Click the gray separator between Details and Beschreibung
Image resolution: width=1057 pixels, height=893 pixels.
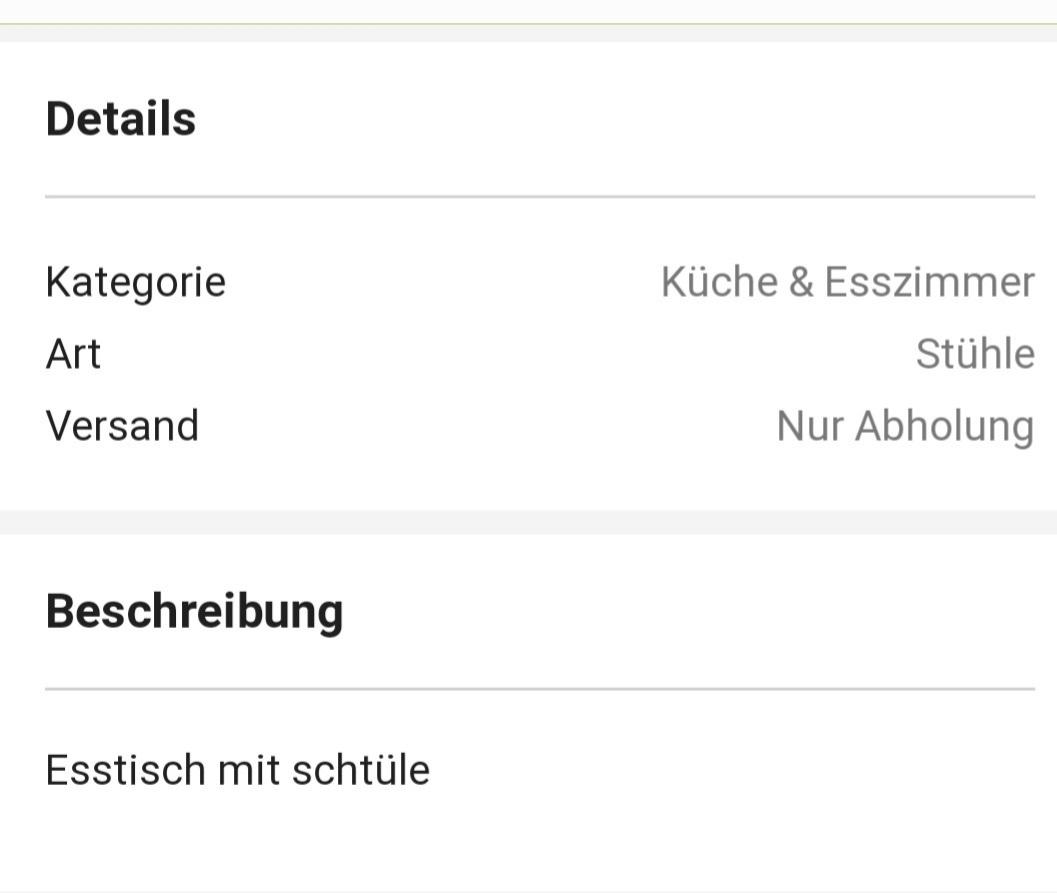pos(528,522)
